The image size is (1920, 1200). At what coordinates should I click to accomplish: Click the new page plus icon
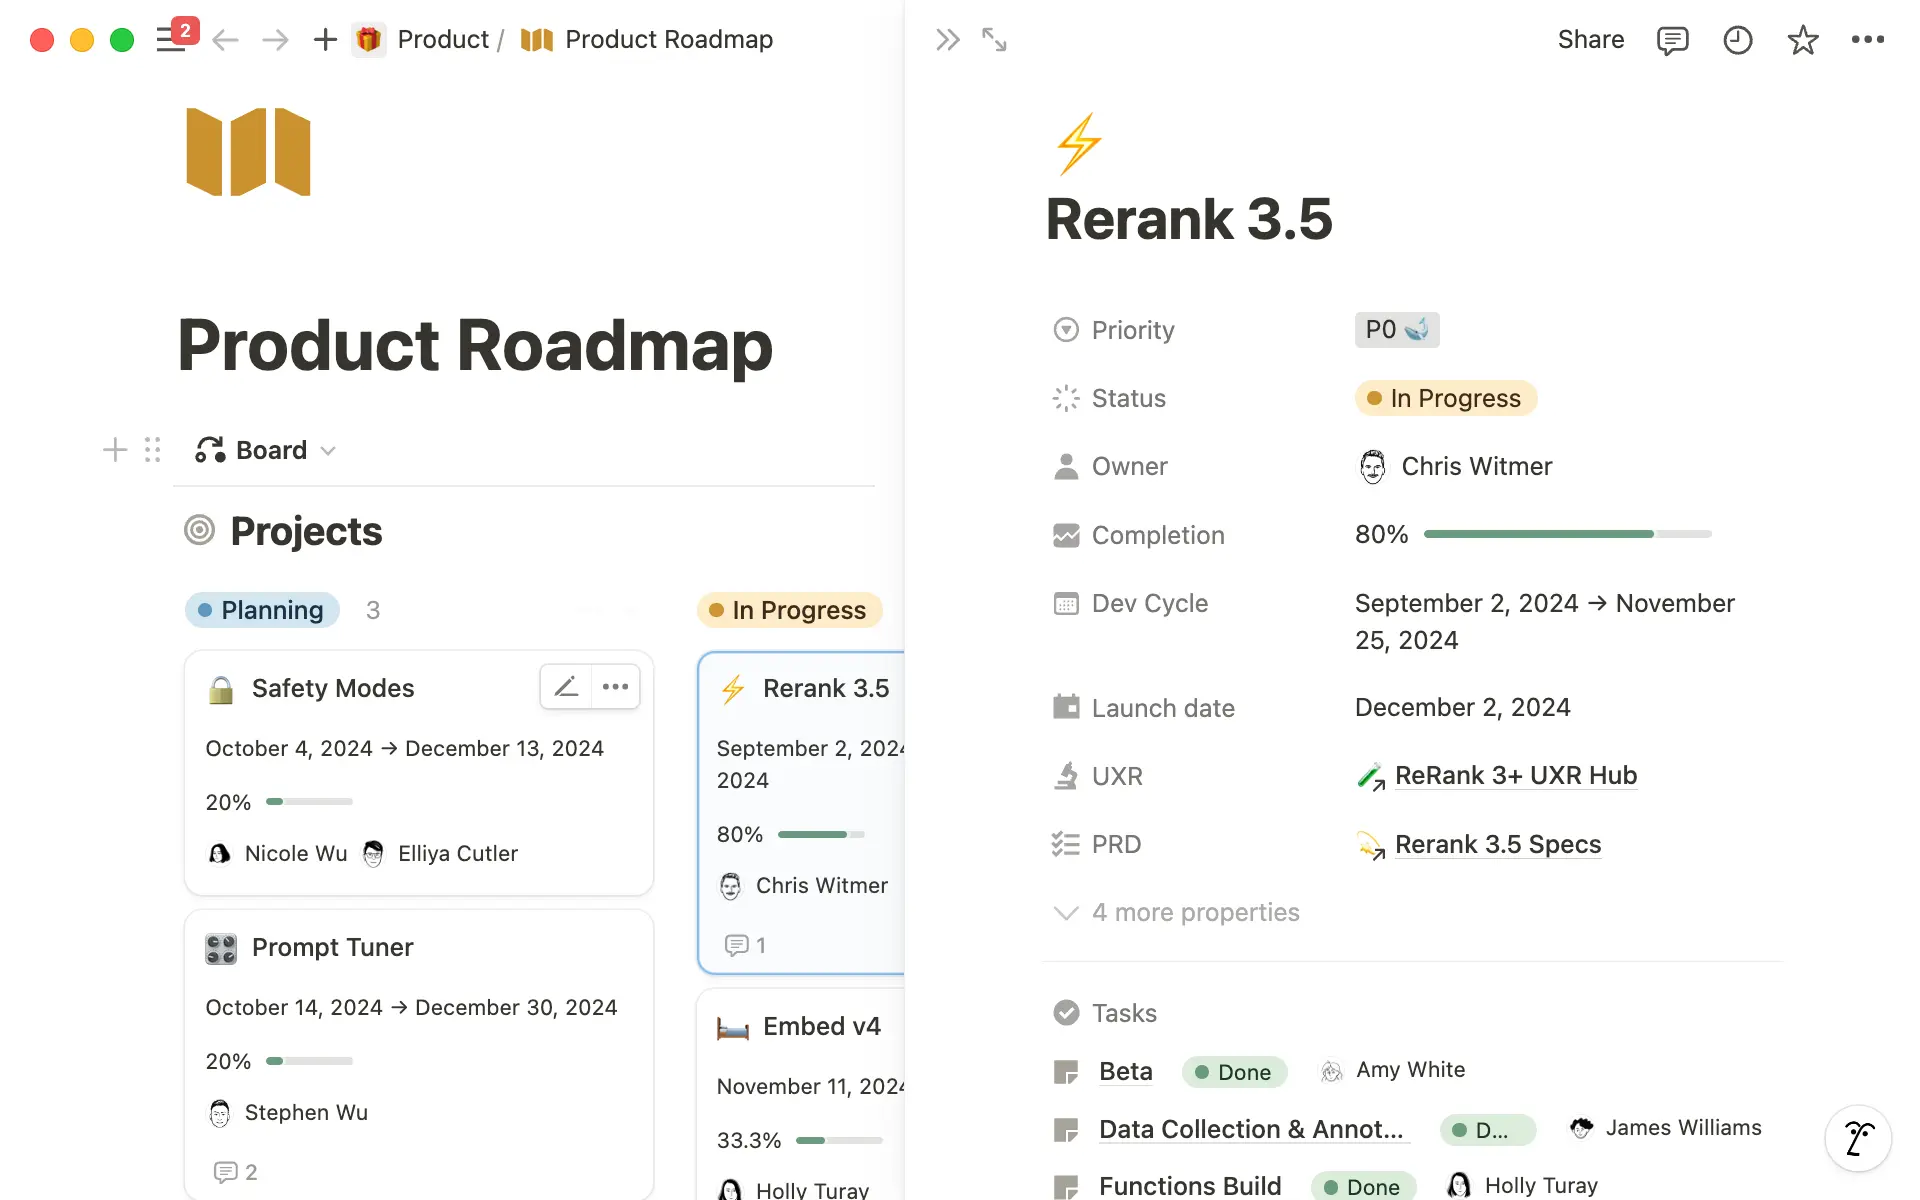325,40
